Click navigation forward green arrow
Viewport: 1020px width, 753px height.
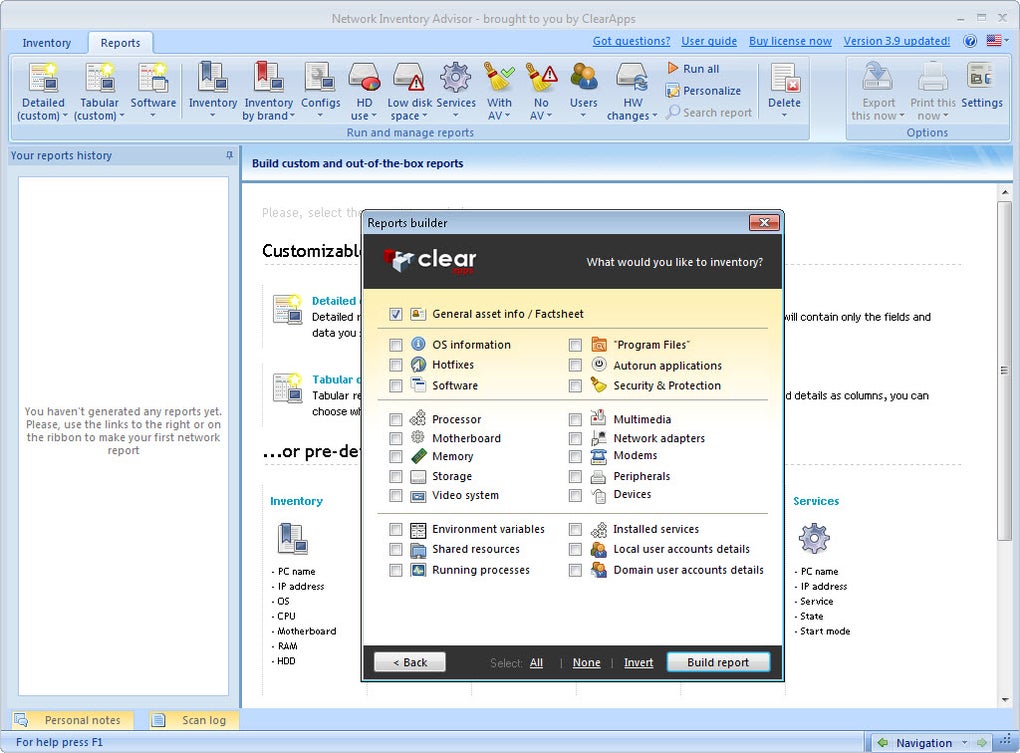point(982,742)
